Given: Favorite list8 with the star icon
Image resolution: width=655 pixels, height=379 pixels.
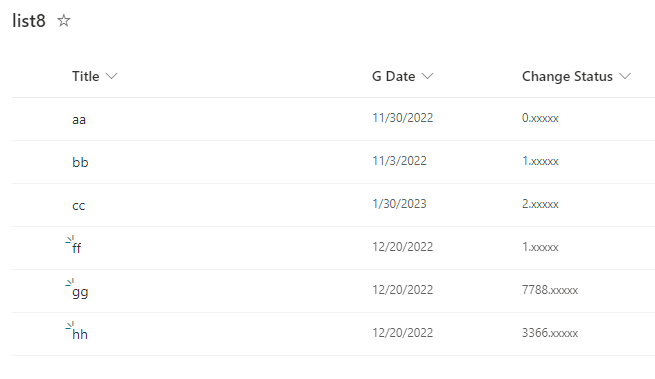Looking at the screenshot, I should coord(64,20).
